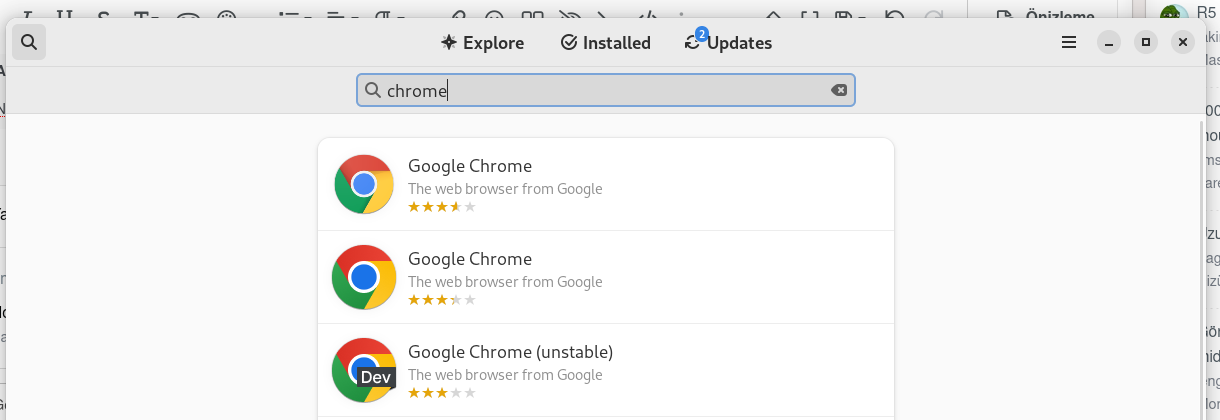Clear the search text with the backspace icon
This screenshot has width=1220, height=420.
tap(839, 91)
